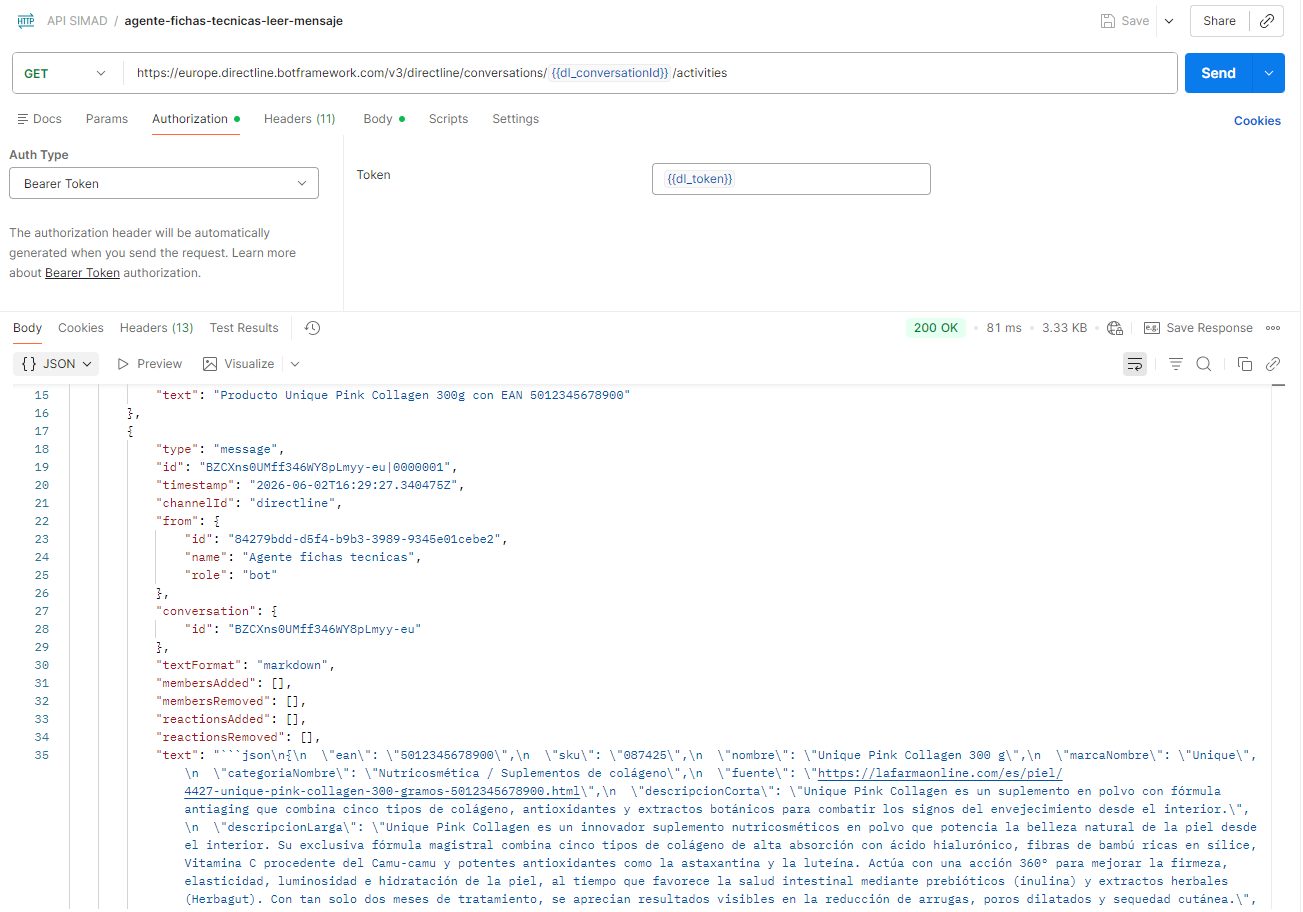Toggle word wrap in response viewer
The height and width of the screenshot is (912, 1303).
pyautogui.click(x=1135, y=364)
